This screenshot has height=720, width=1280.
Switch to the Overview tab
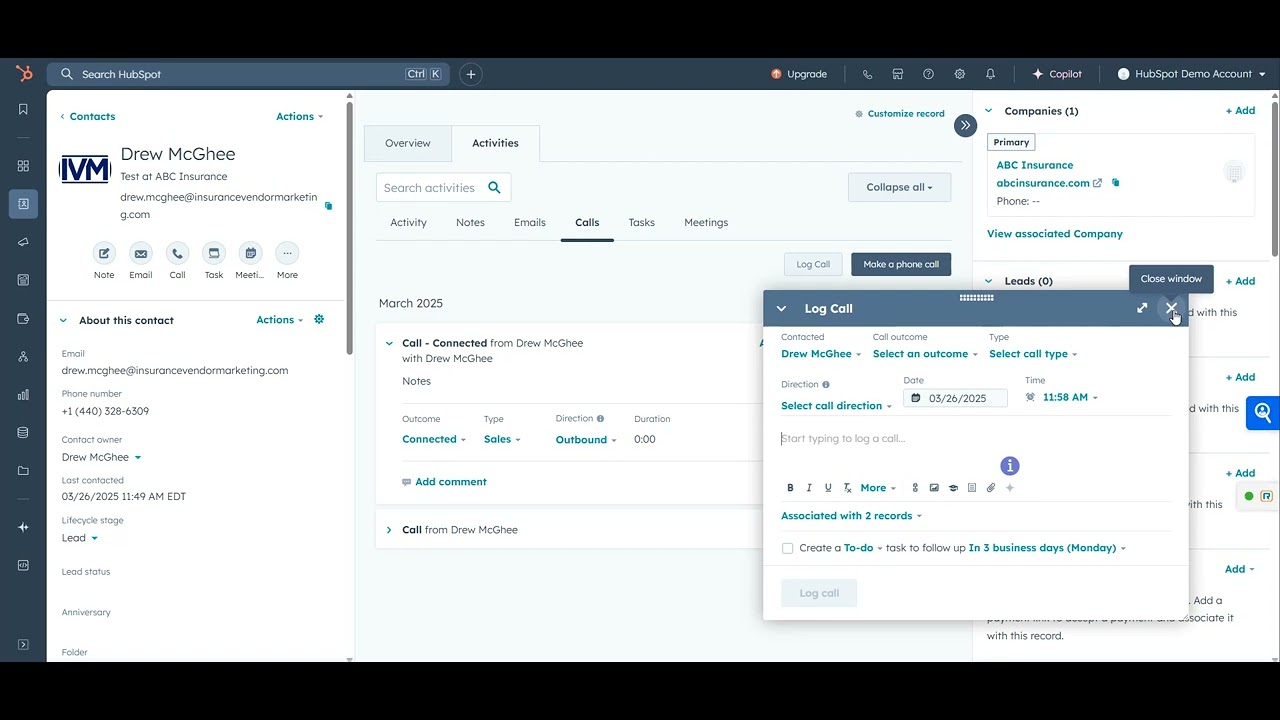(x=408, y=143)
